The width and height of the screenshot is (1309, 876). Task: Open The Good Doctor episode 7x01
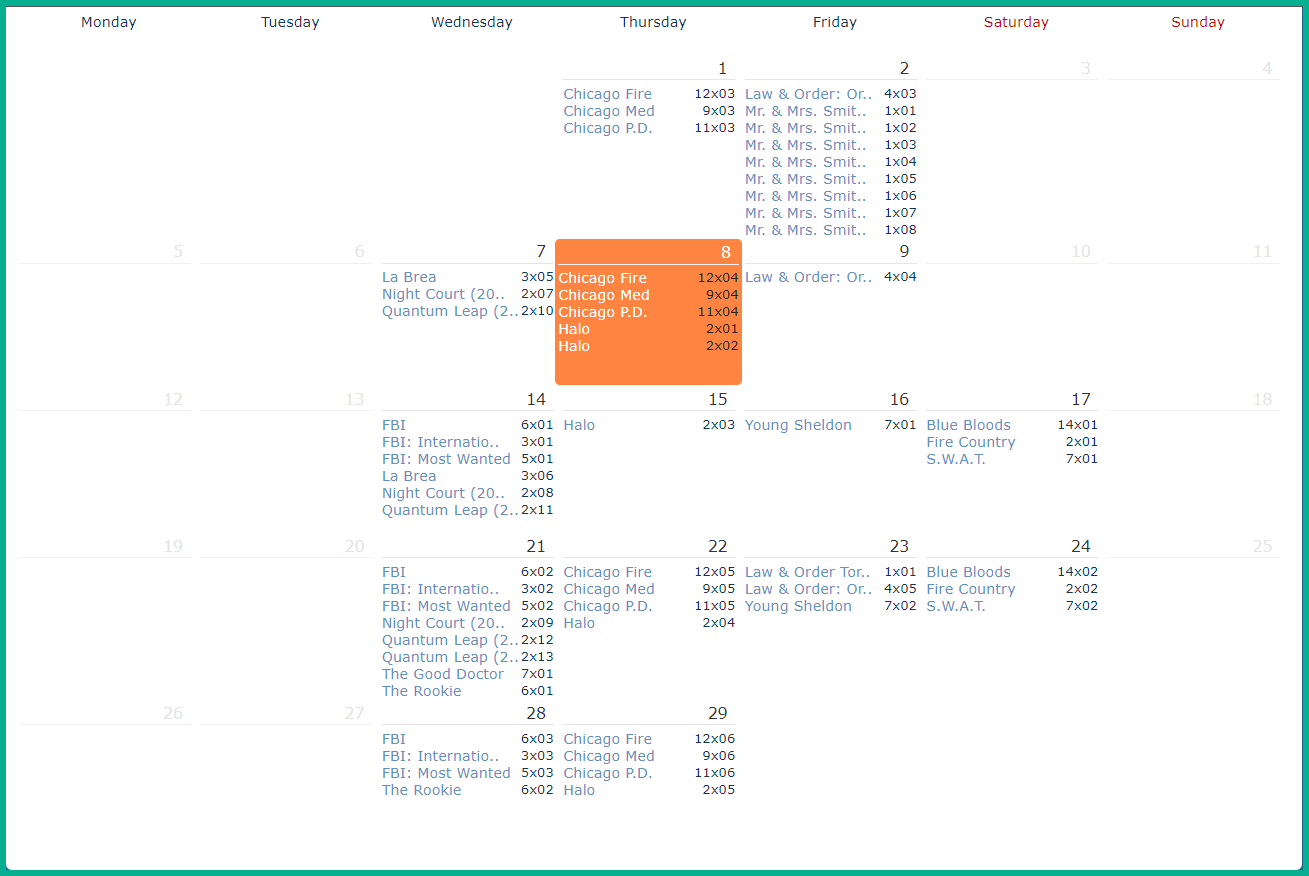point(443,674)
